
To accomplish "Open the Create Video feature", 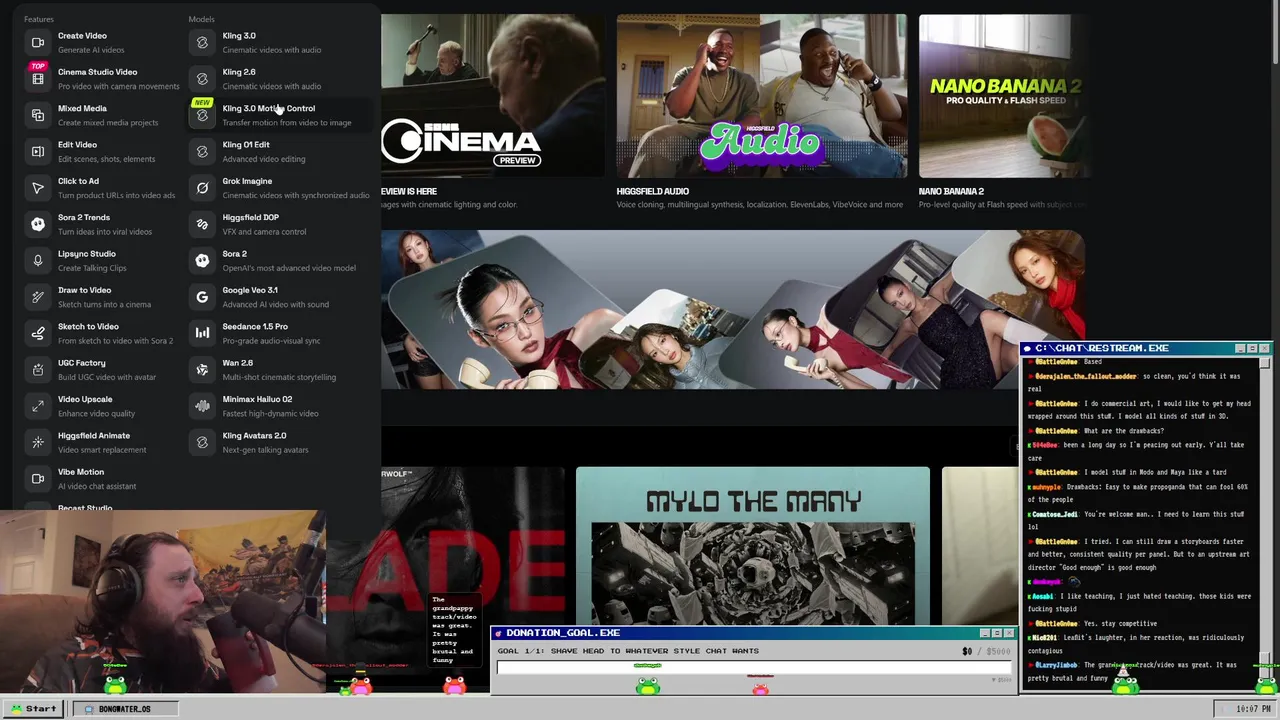I will coord(100,42).
